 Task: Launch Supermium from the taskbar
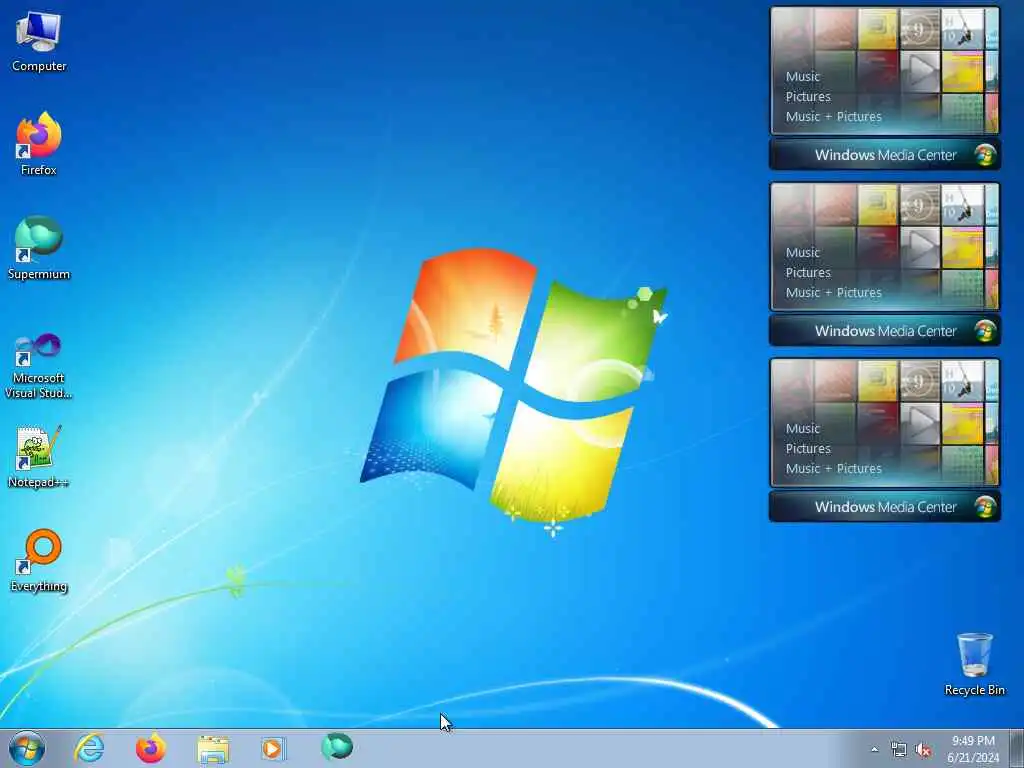click(337, 747)
